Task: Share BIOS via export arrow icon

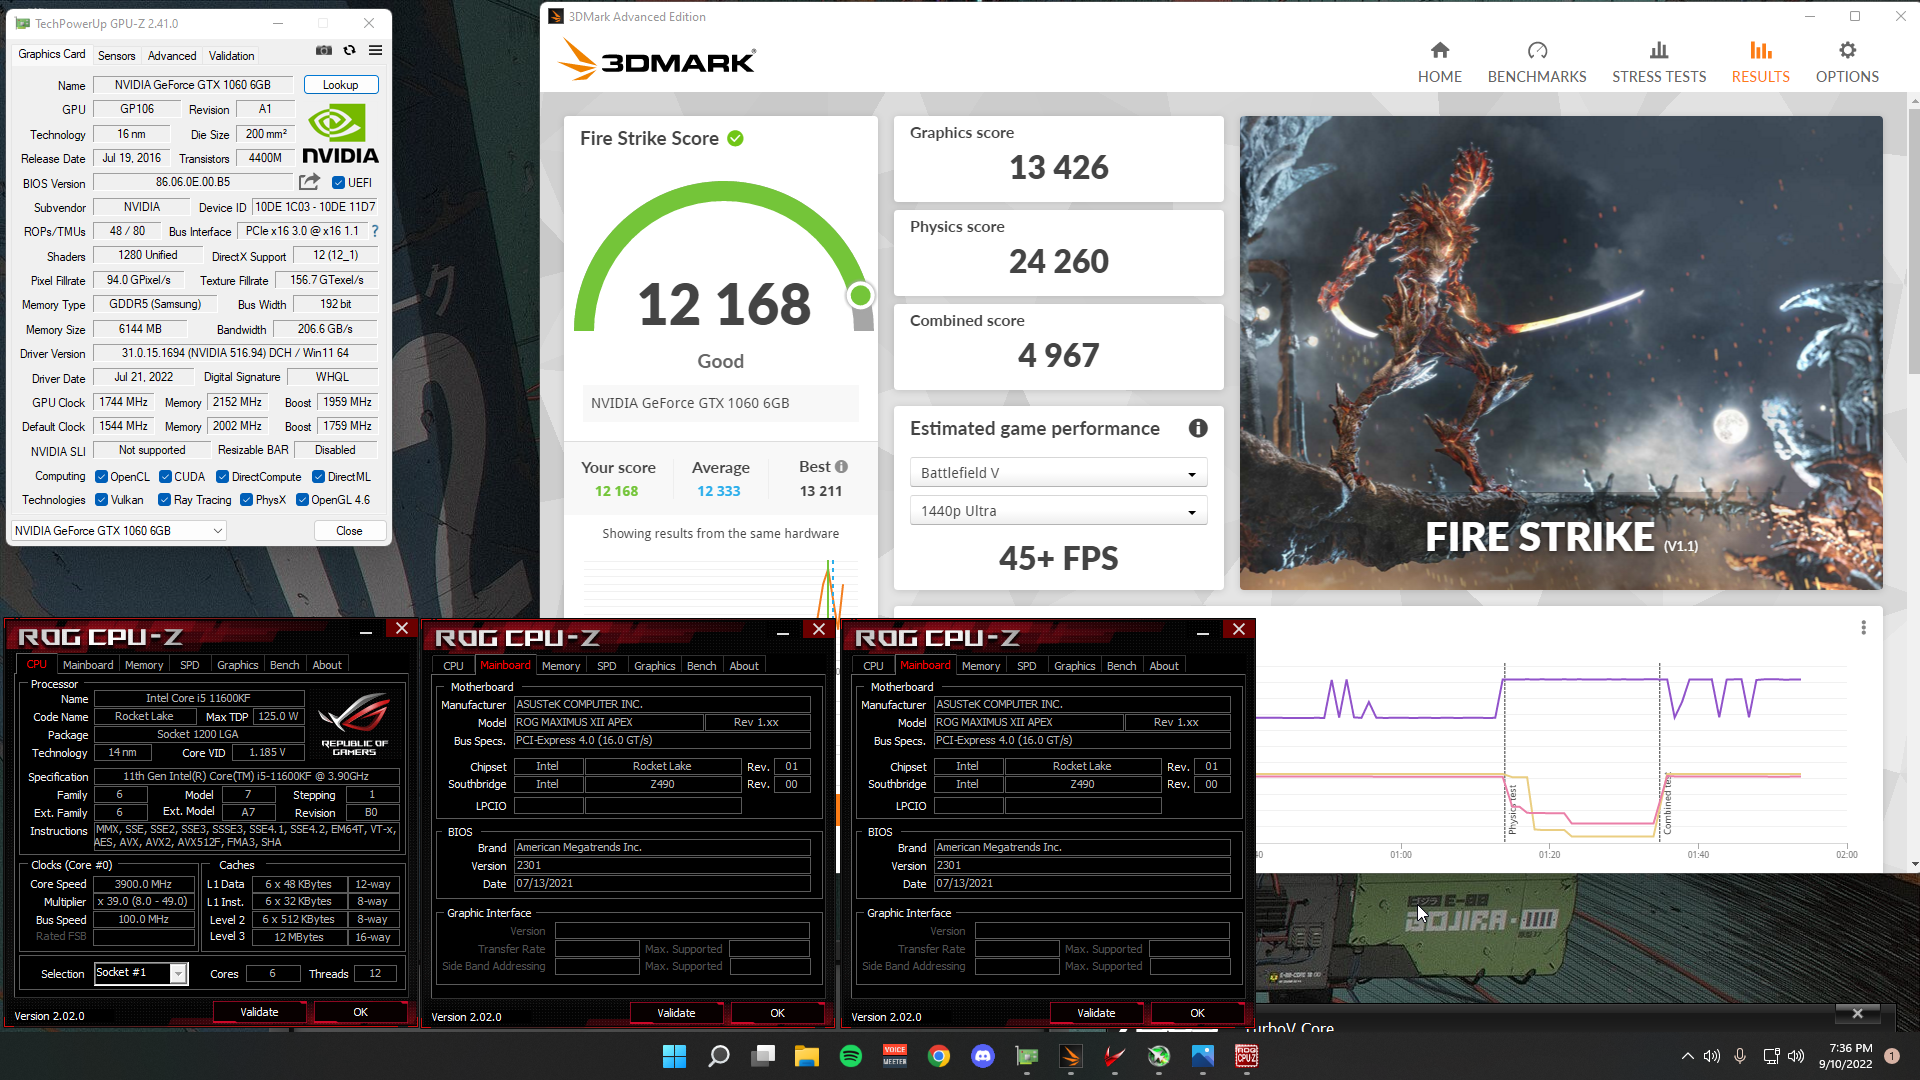Action: (x=310, y=182)
